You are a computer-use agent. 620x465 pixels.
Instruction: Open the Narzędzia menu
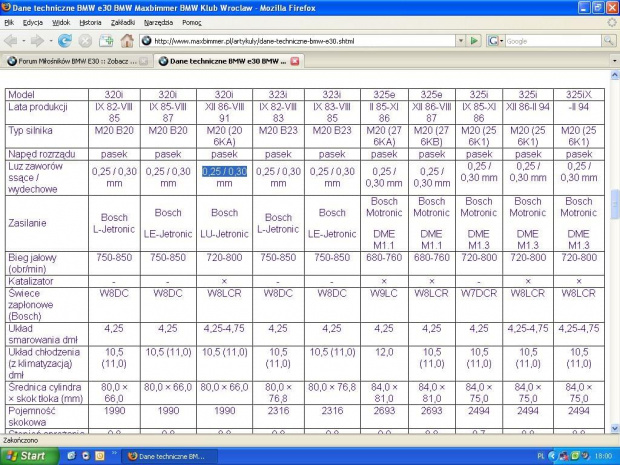[158, 23]
